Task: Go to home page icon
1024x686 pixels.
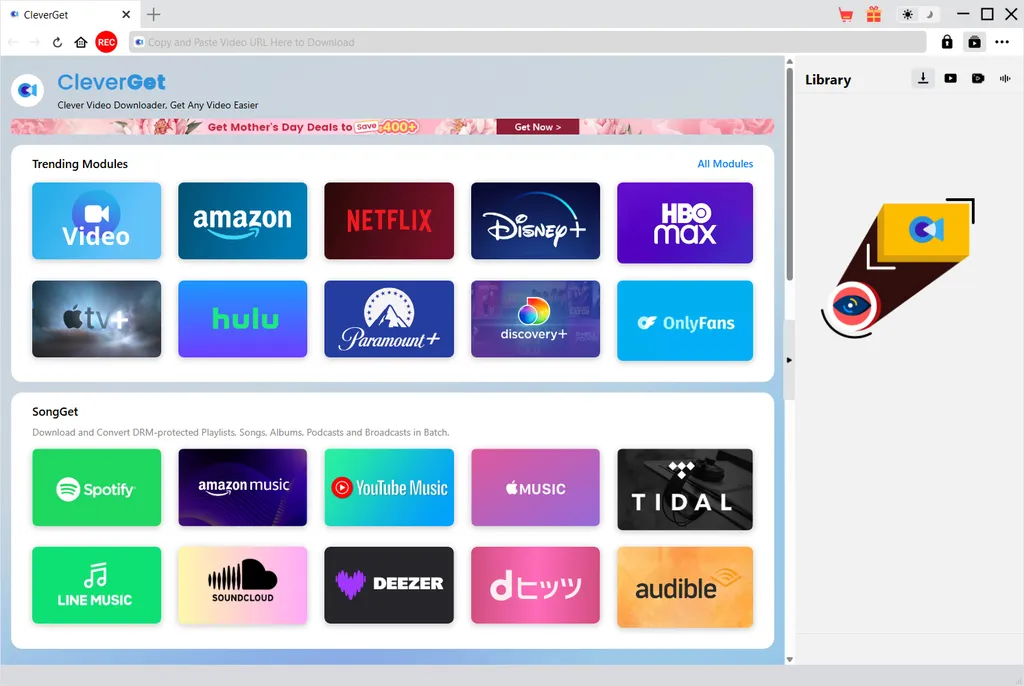Action: pos(81,42)
